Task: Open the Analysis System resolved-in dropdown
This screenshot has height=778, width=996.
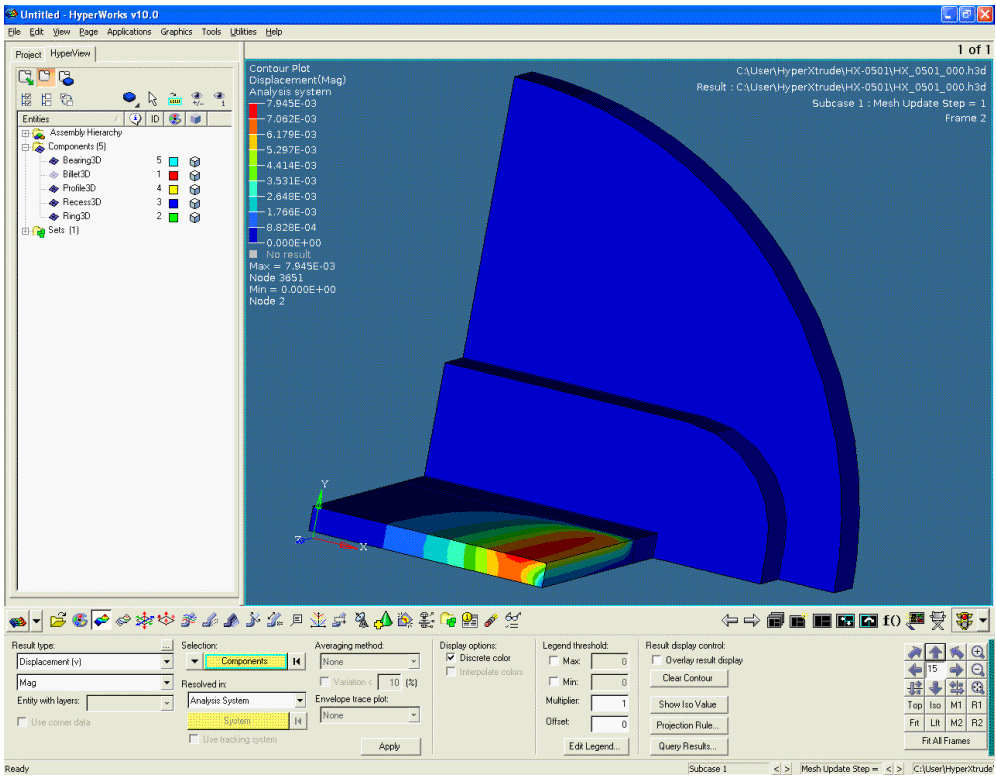Action: pyautogui.click(x=300, y=701)
